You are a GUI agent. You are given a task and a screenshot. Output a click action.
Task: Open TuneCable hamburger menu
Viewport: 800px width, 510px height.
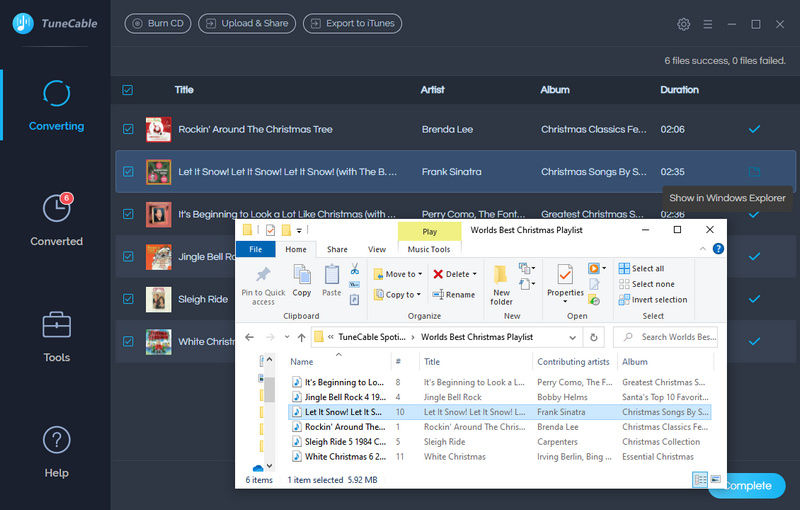tap(708, 24)
